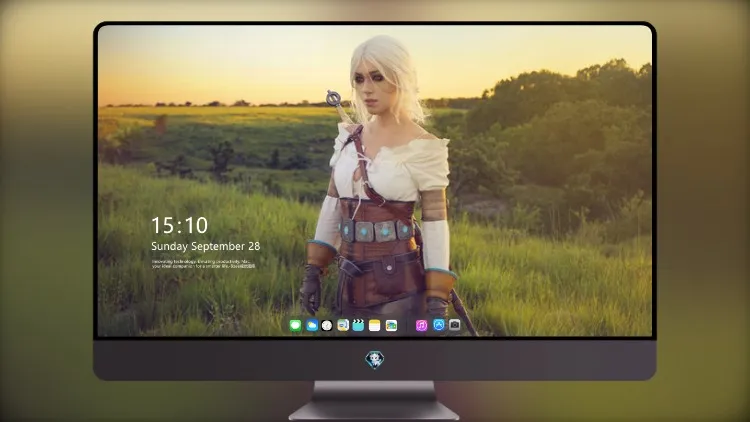Open the Finder-style file app icon
This screenshot has height=422, width=750.
[x=343, y=326]
